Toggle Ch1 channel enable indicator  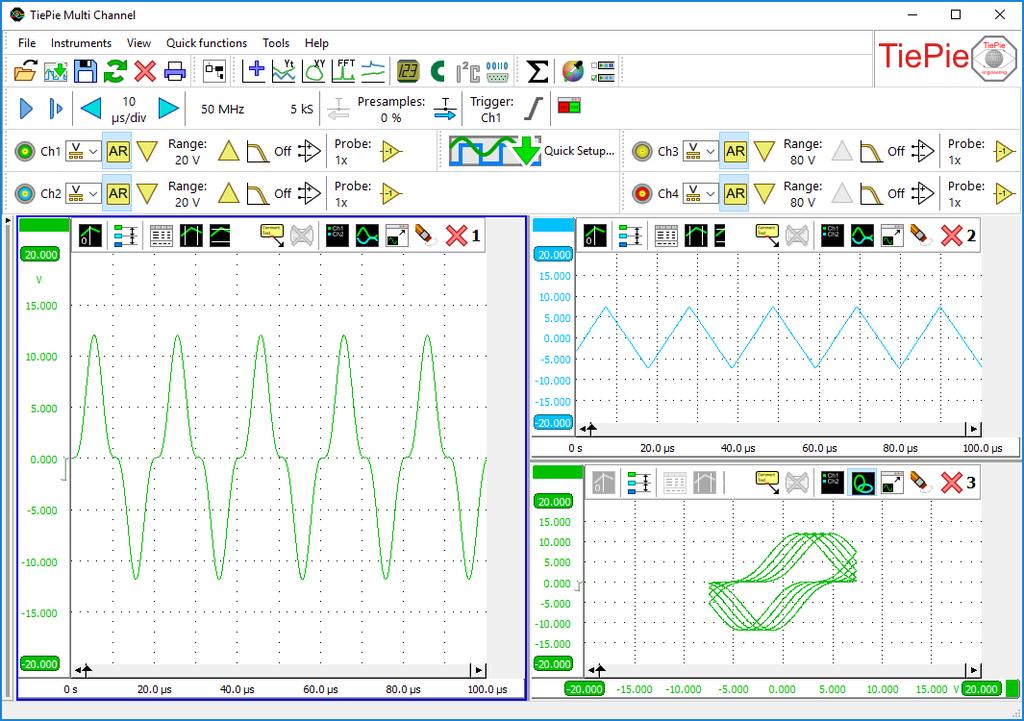tap(25, 152)
